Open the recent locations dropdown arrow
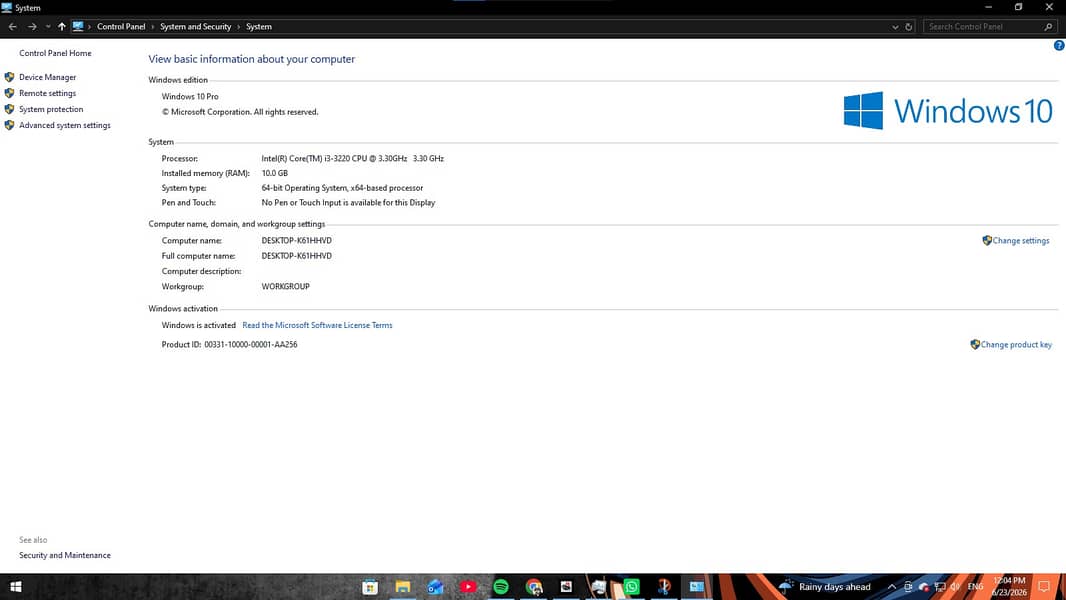The width and height of the screenshot is (1066, 600). (48, 27)
